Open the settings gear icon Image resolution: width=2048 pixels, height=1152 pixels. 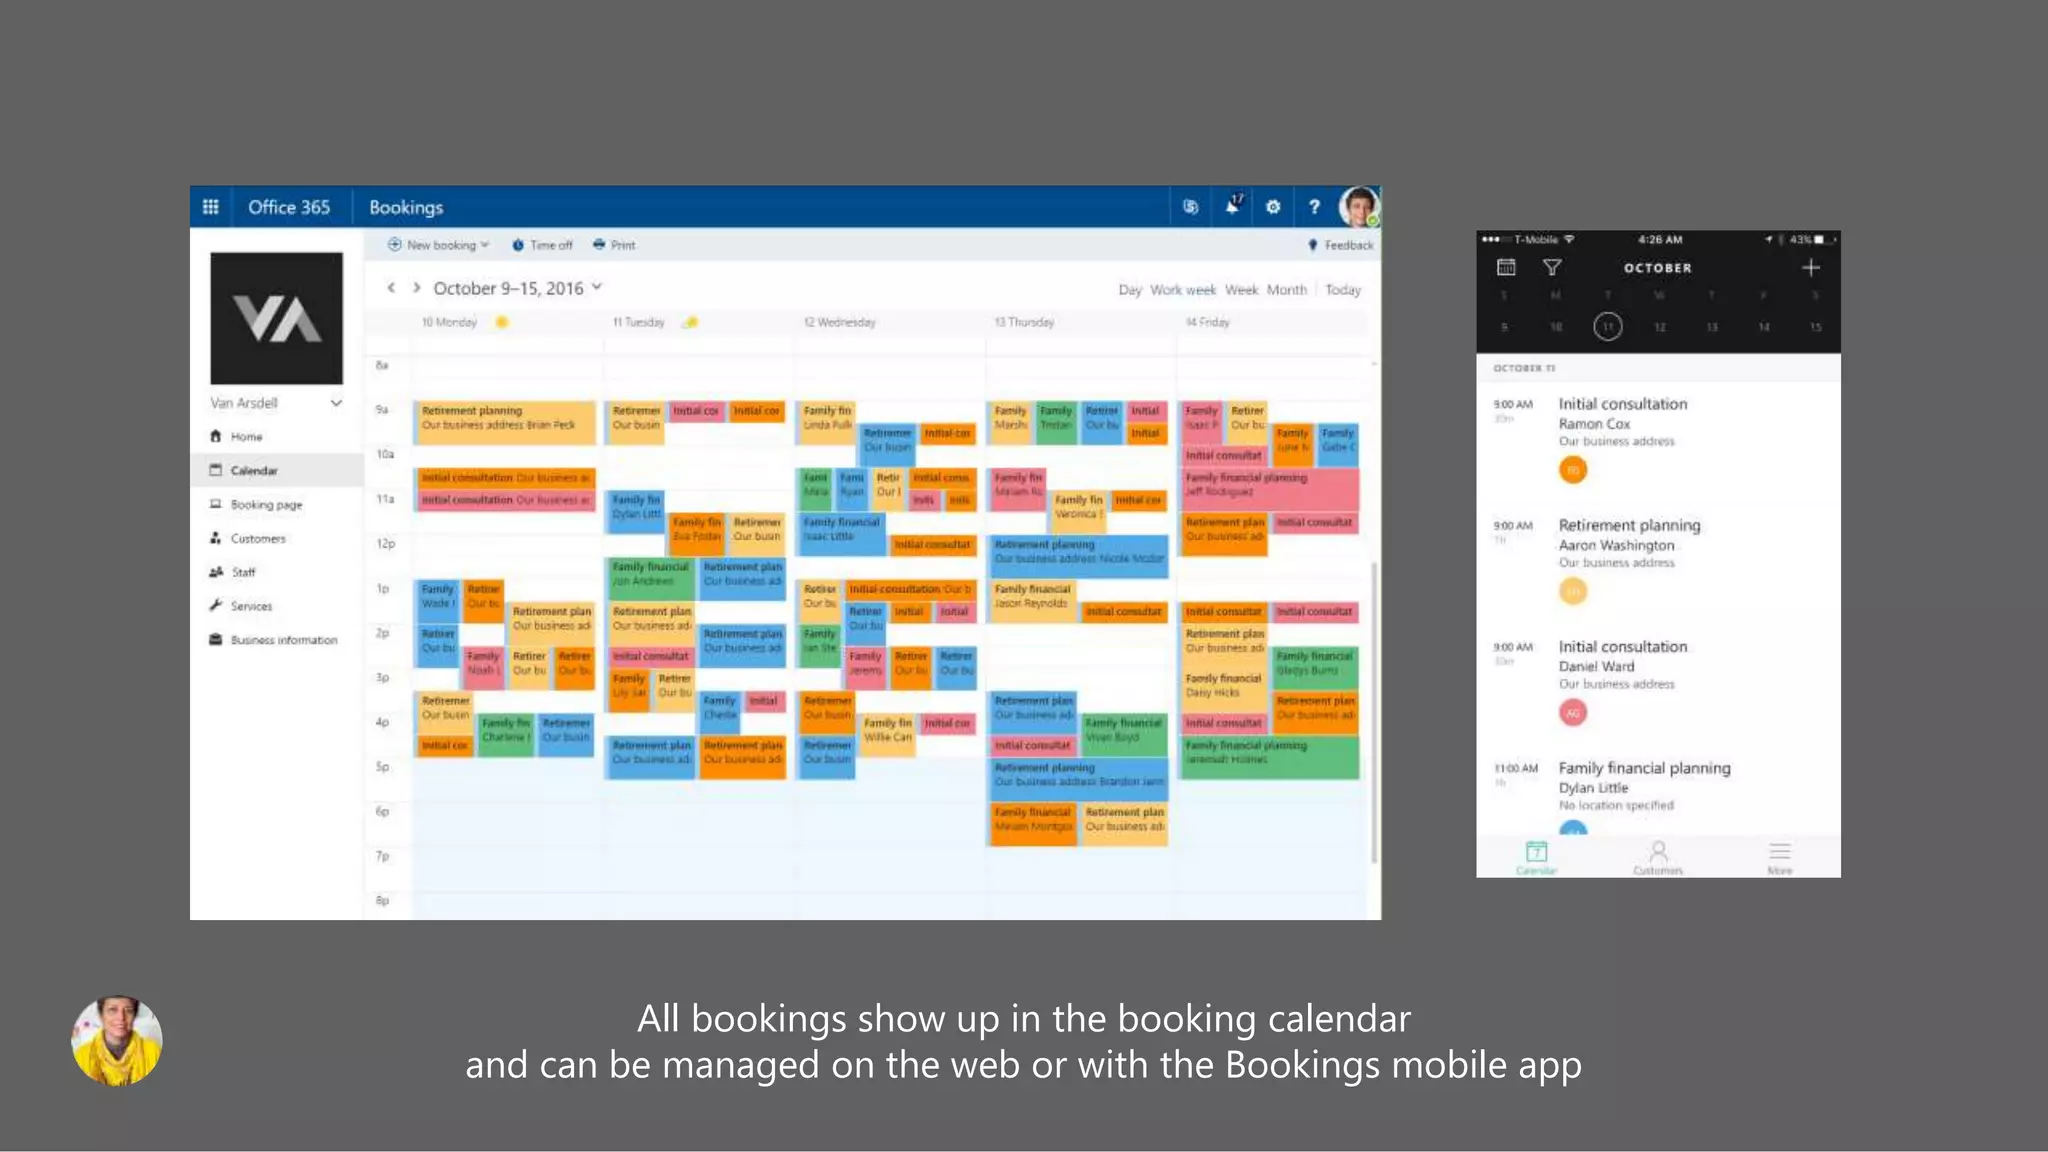1272,207
